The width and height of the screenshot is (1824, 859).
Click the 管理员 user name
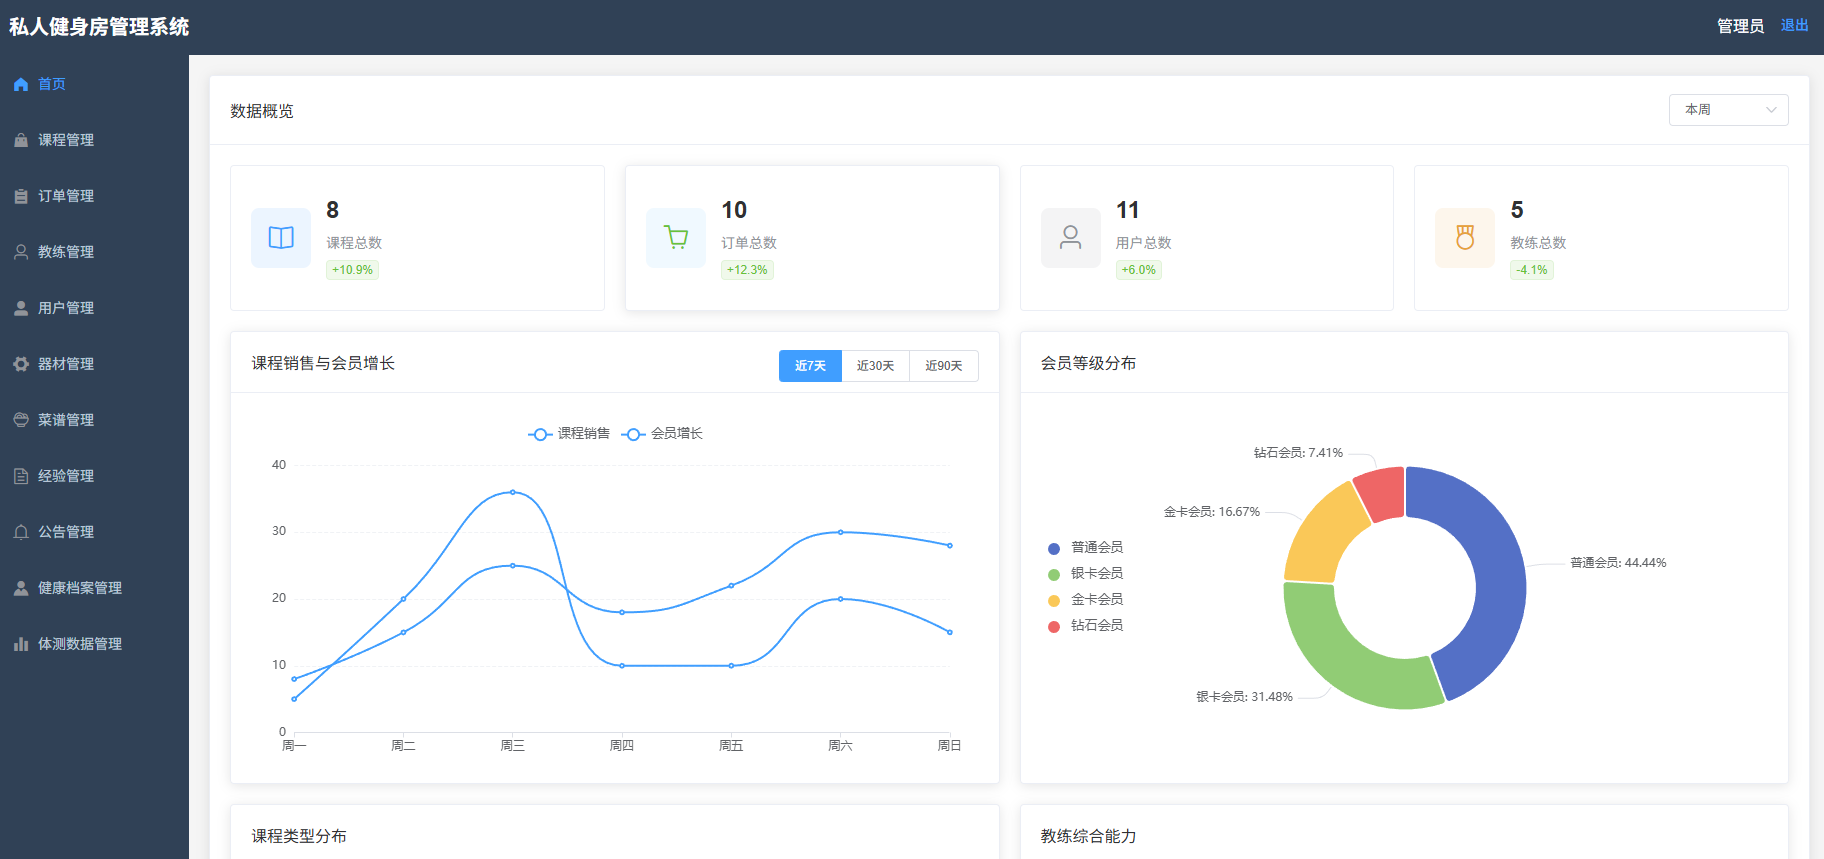click(1740, 26)
